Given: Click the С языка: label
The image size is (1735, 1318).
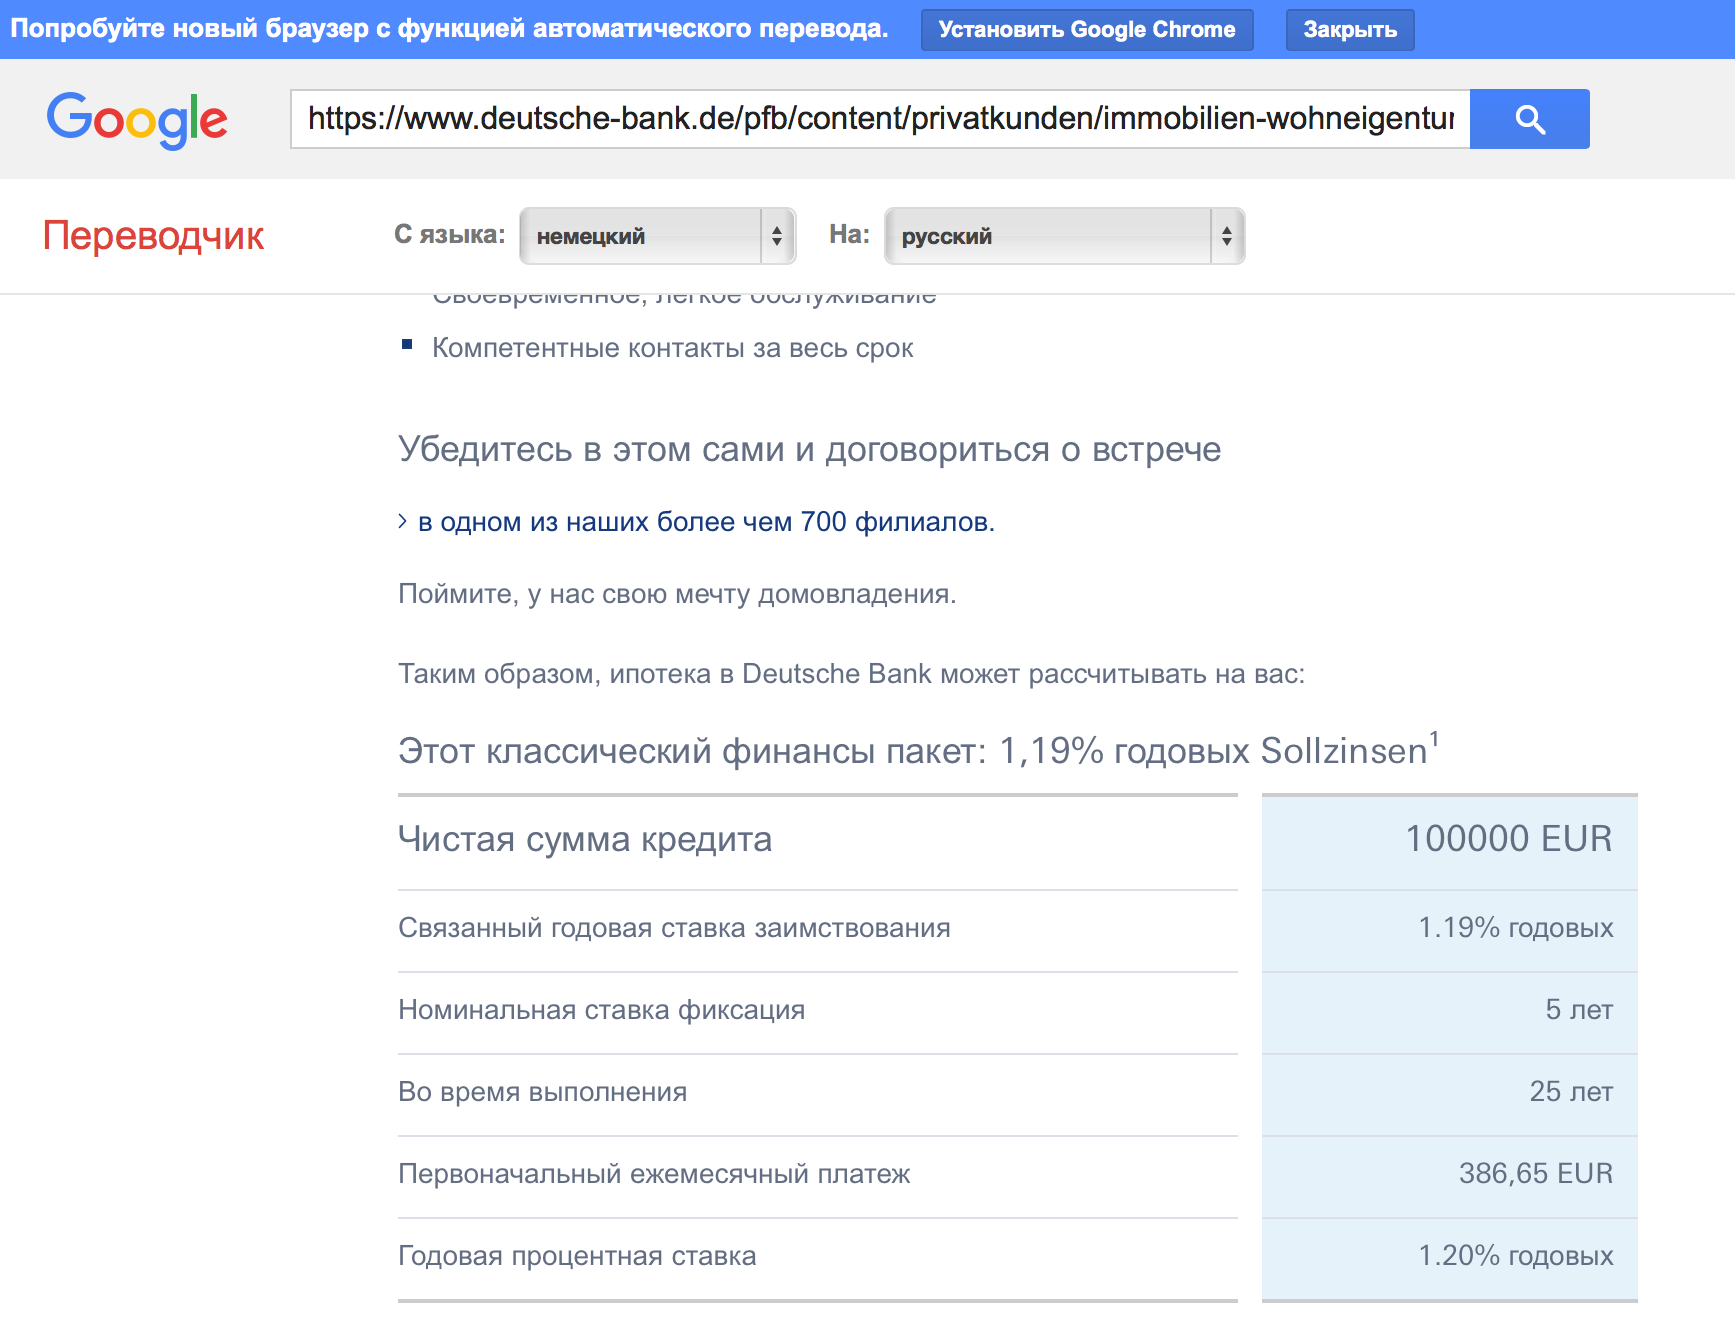Looking at the screenshot, I should pos(450,235).
